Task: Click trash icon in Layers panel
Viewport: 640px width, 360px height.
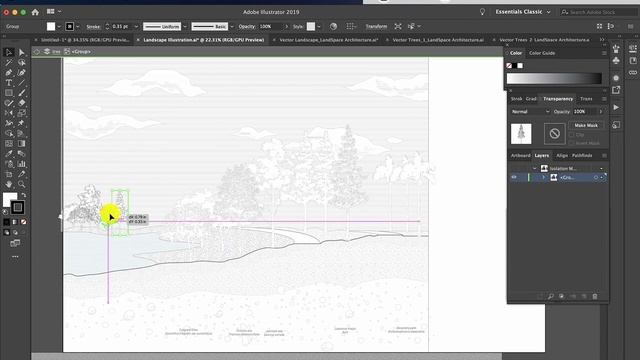Action: coord(595,296)
